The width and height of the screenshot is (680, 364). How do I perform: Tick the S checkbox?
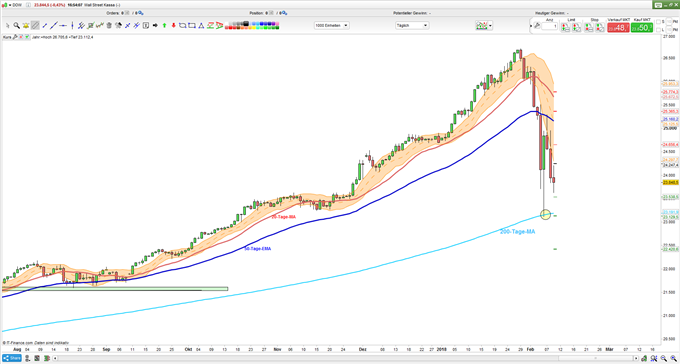(x=658, y=22)
